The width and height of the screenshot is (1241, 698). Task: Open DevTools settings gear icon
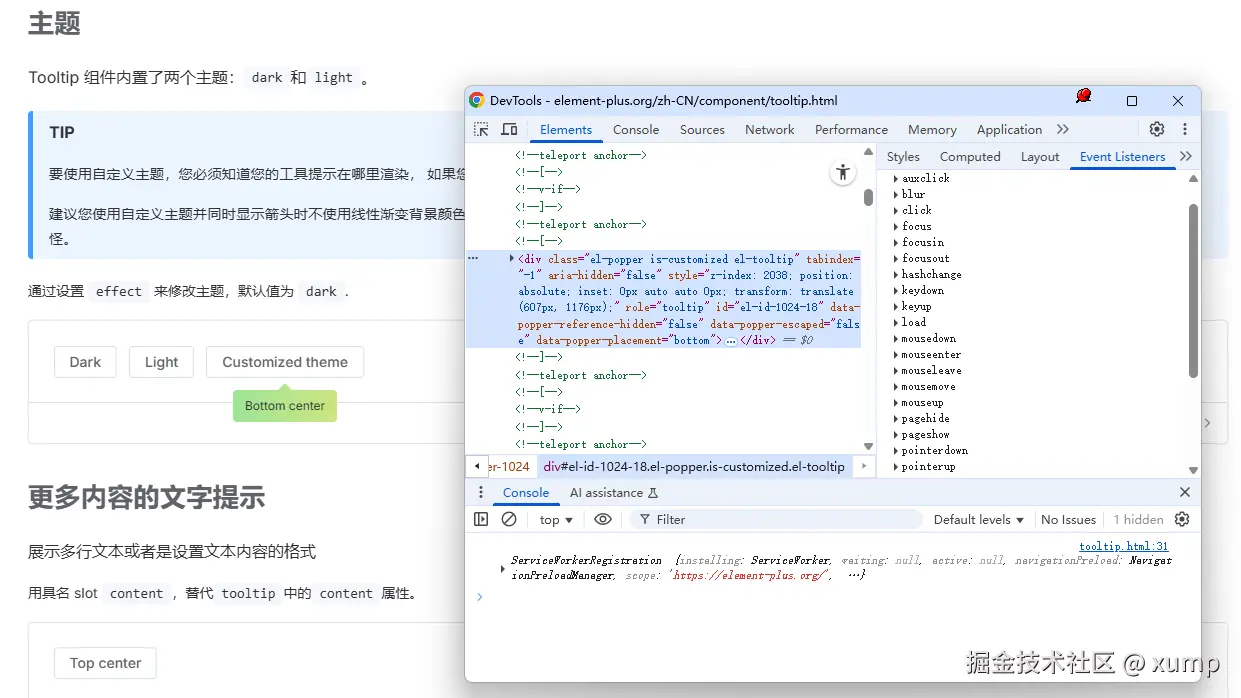coord(1157,129)
